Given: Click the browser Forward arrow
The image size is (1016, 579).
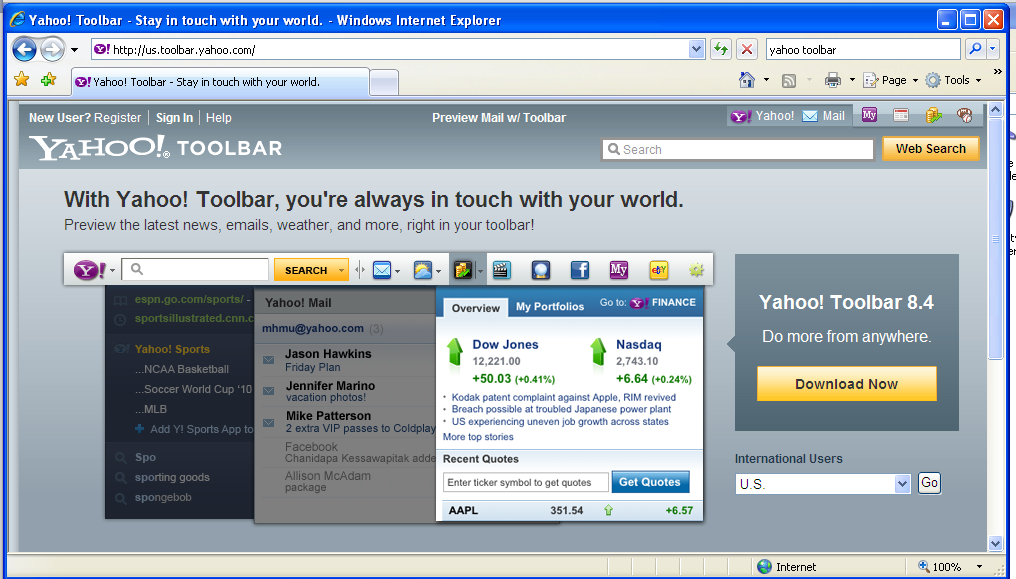Looking at the screenshot, I should (52, 49).
